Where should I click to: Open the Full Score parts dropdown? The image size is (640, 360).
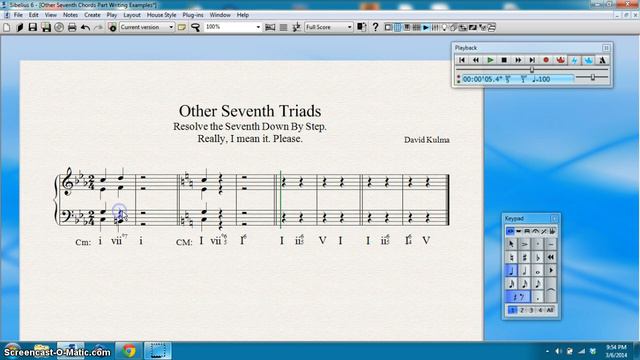point(329,27)
